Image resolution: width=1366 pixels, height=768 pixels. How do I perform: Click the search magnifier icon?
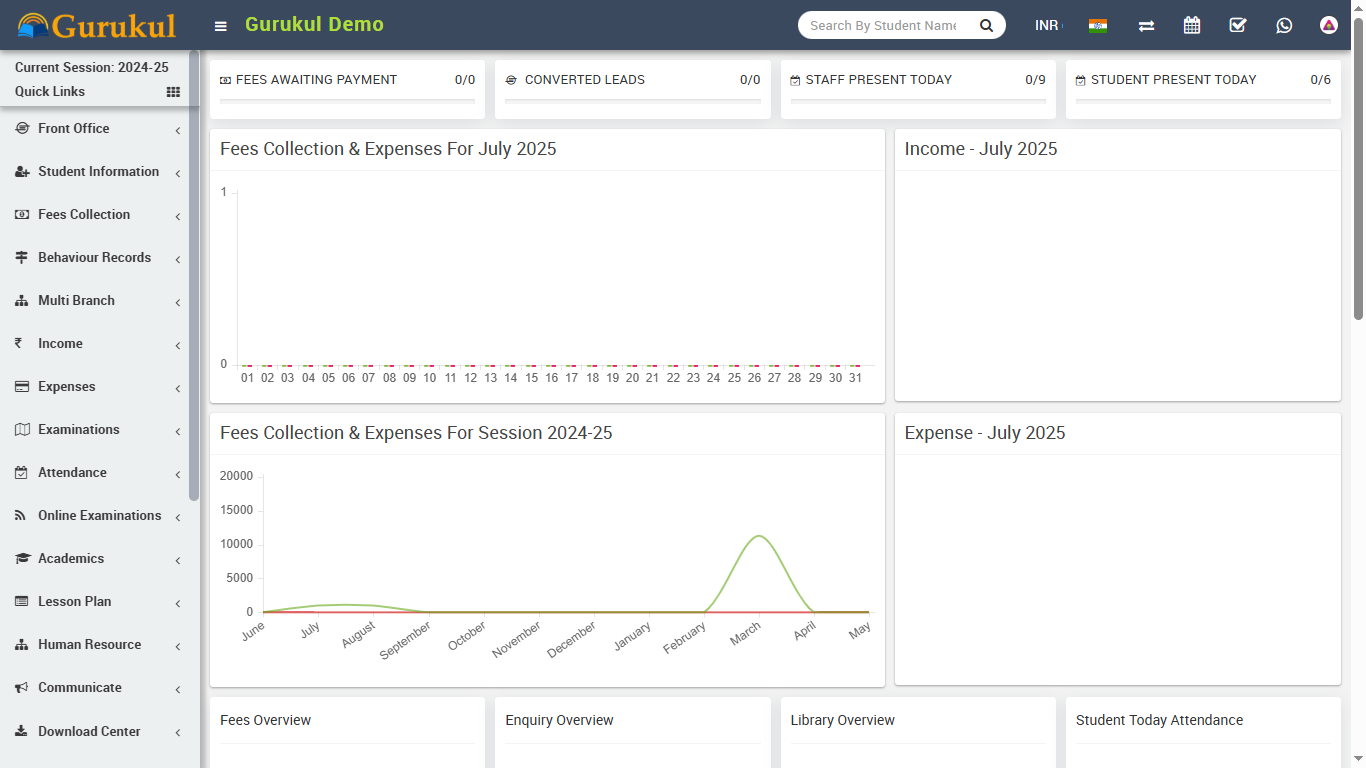(986, 25)
